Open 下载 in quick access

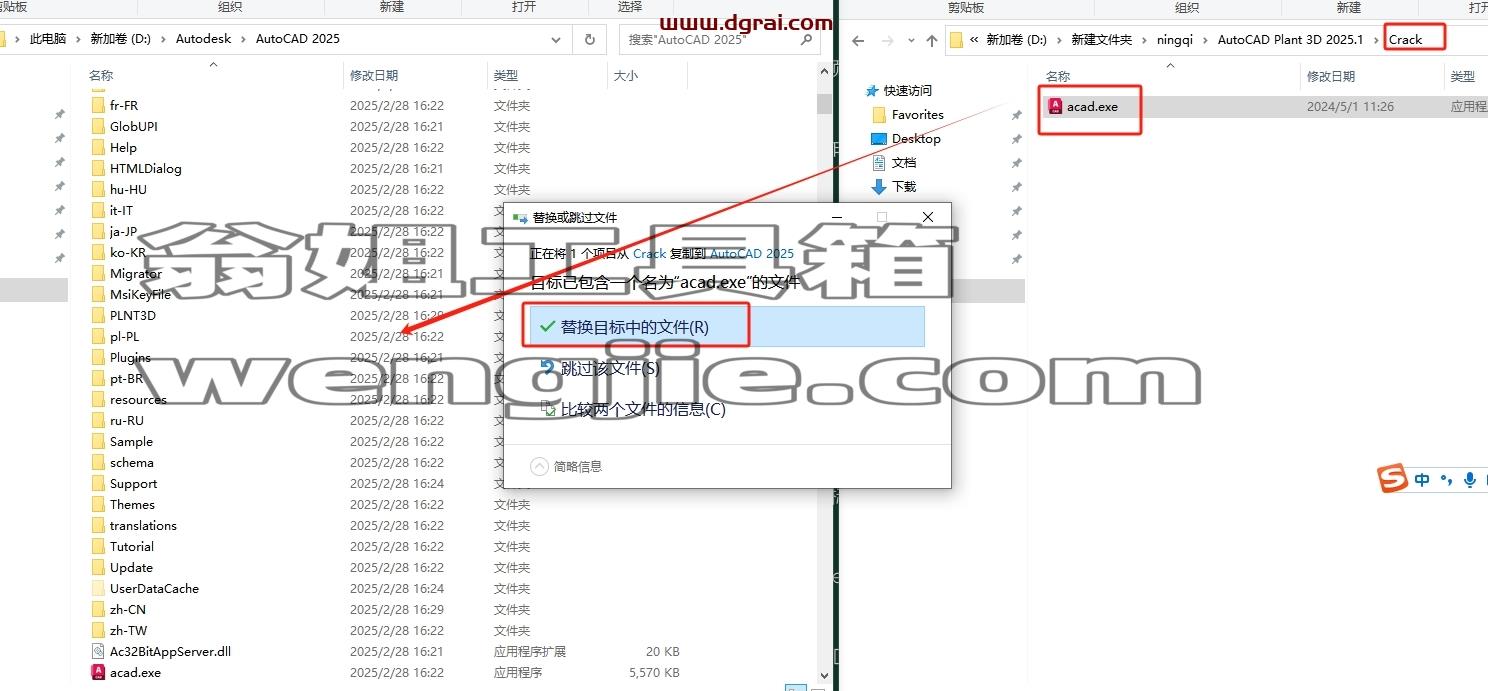tap(904, 186)
